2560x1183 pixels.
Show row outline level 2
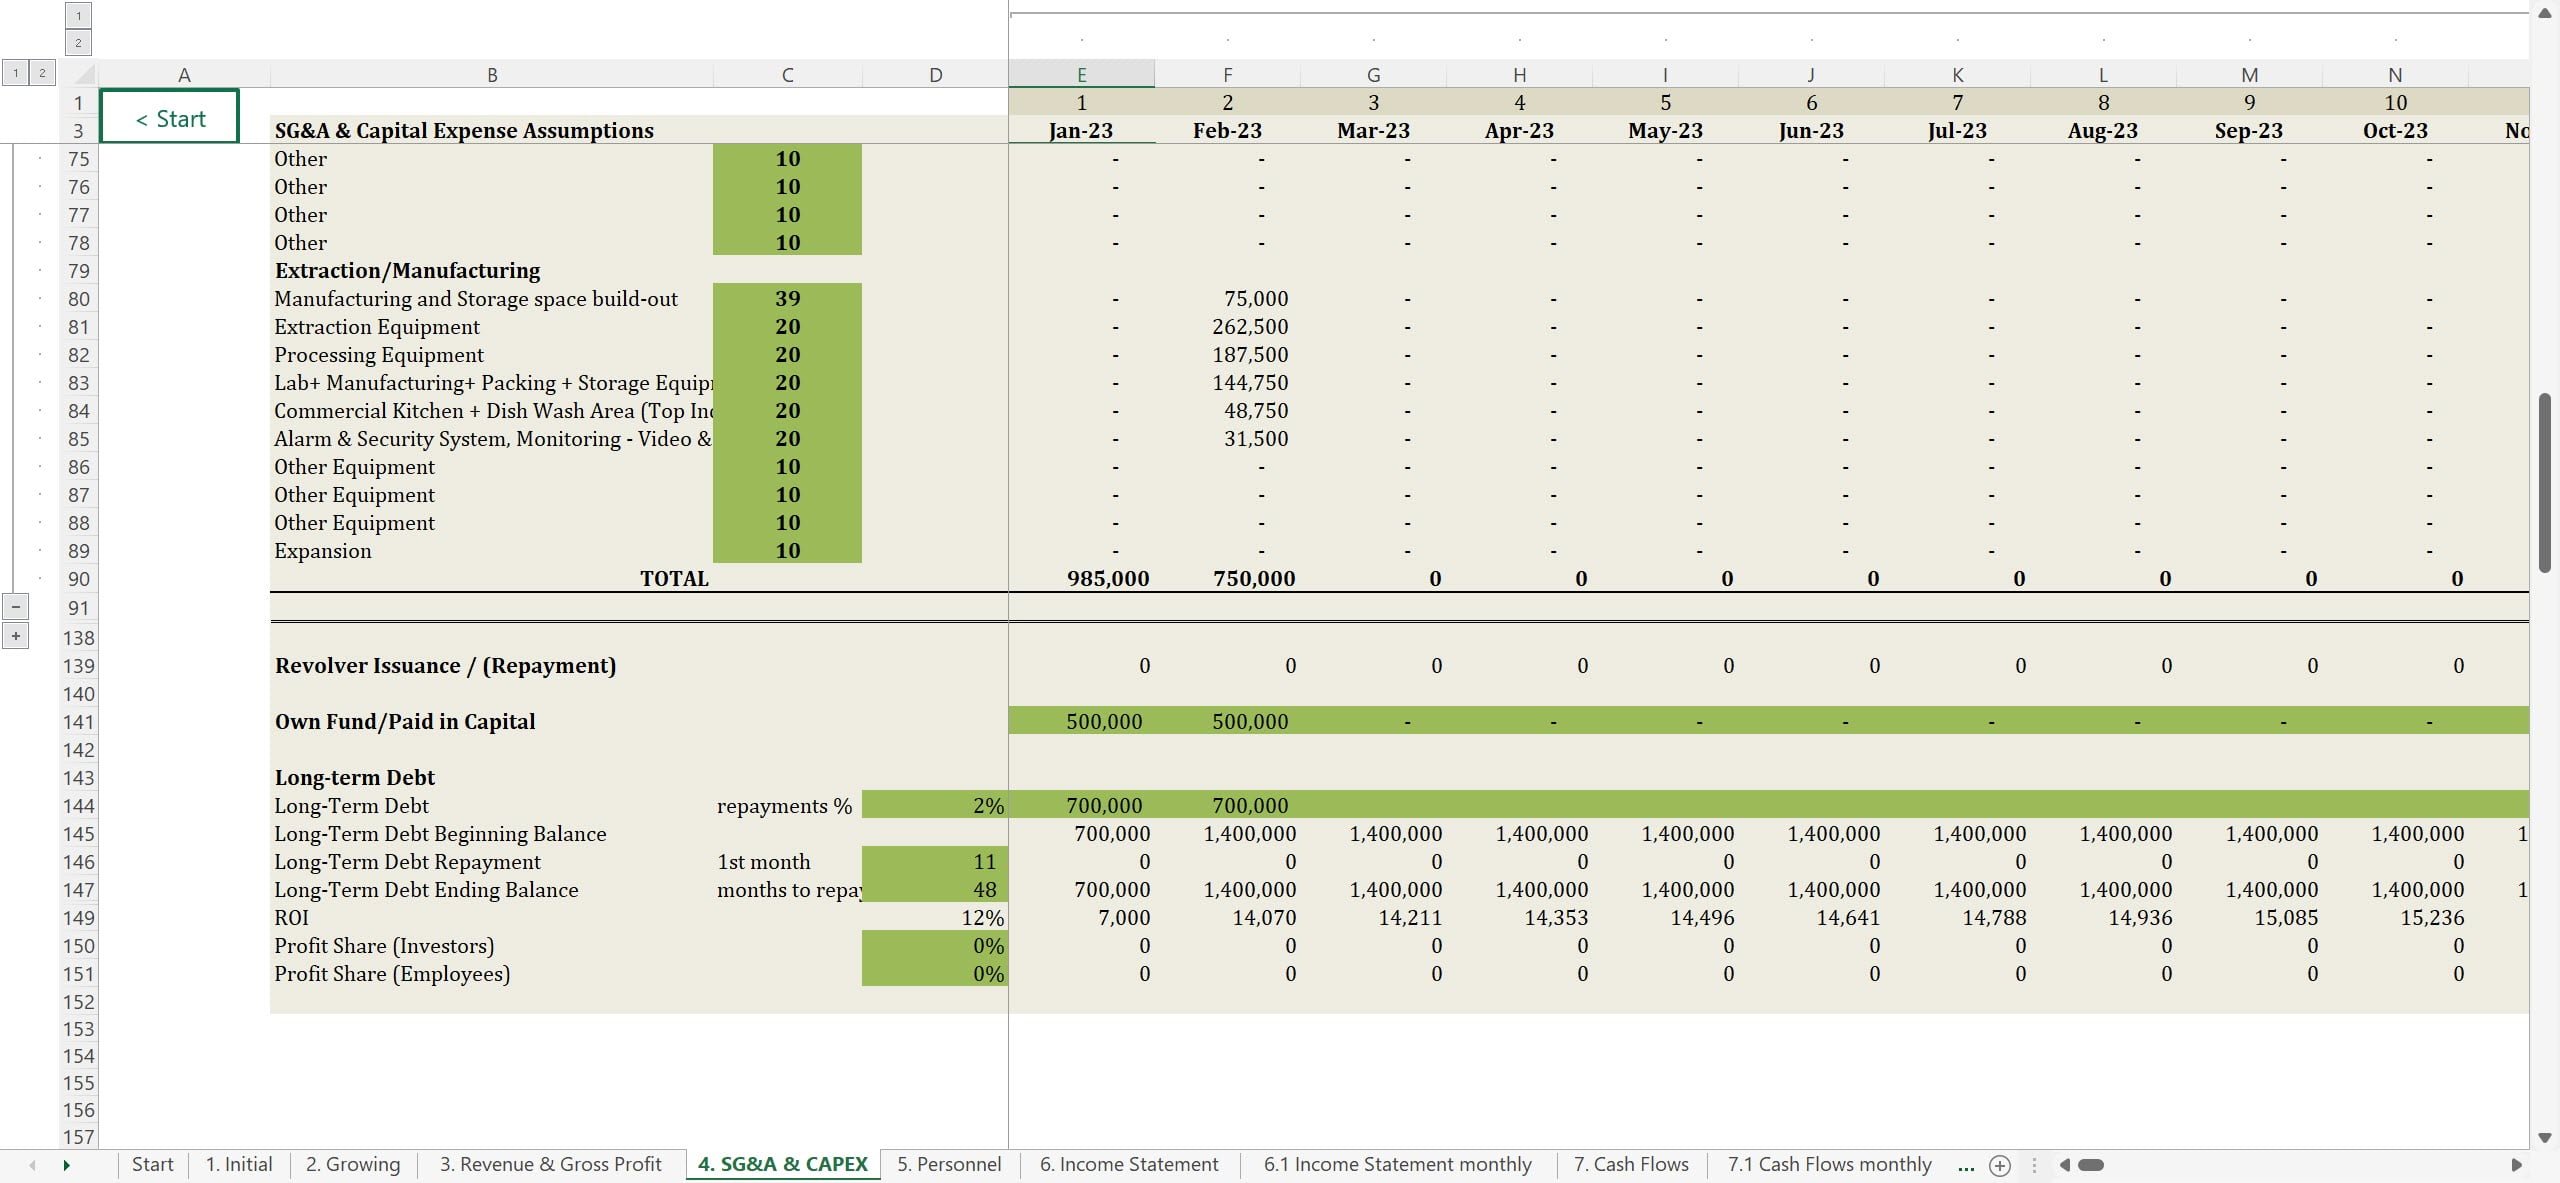[42, 72]
